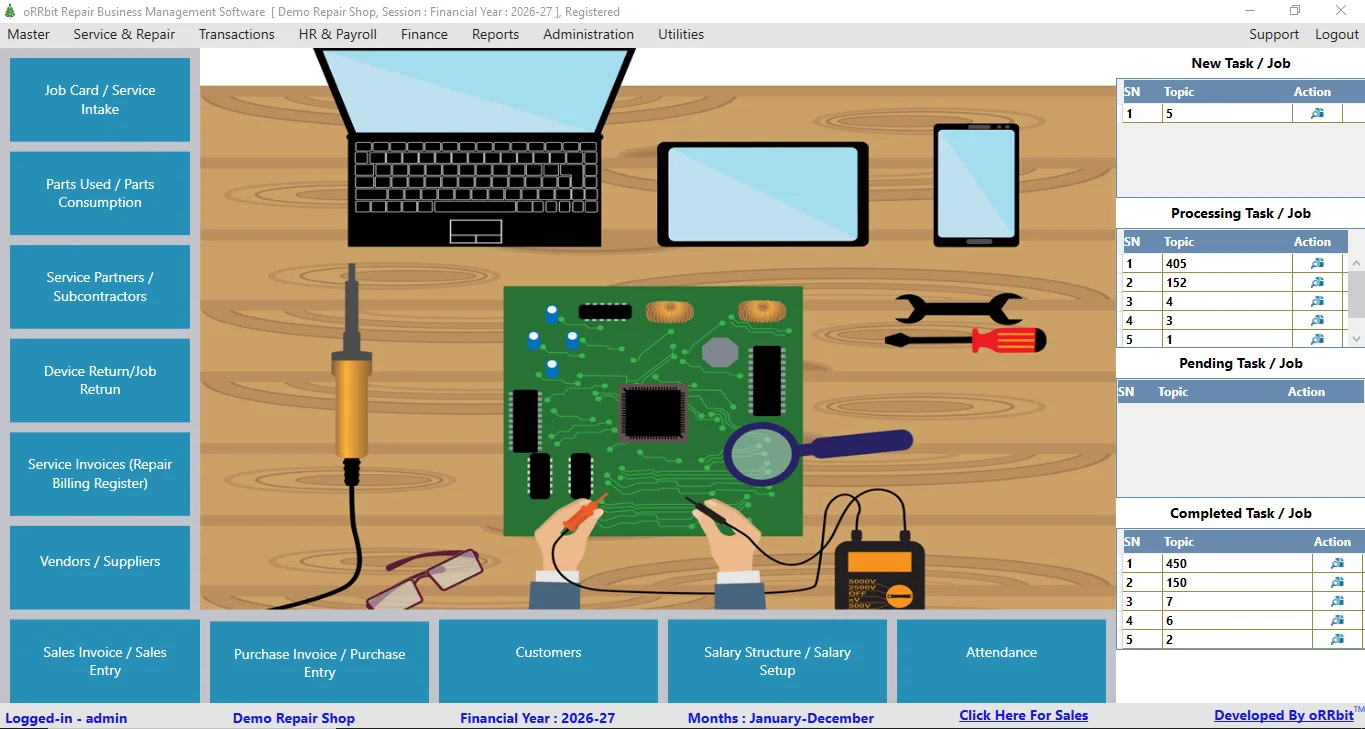Open action icon for Completed Task topic 7
This screenshot has height=729, width=1365.
tap(1337, 601)
